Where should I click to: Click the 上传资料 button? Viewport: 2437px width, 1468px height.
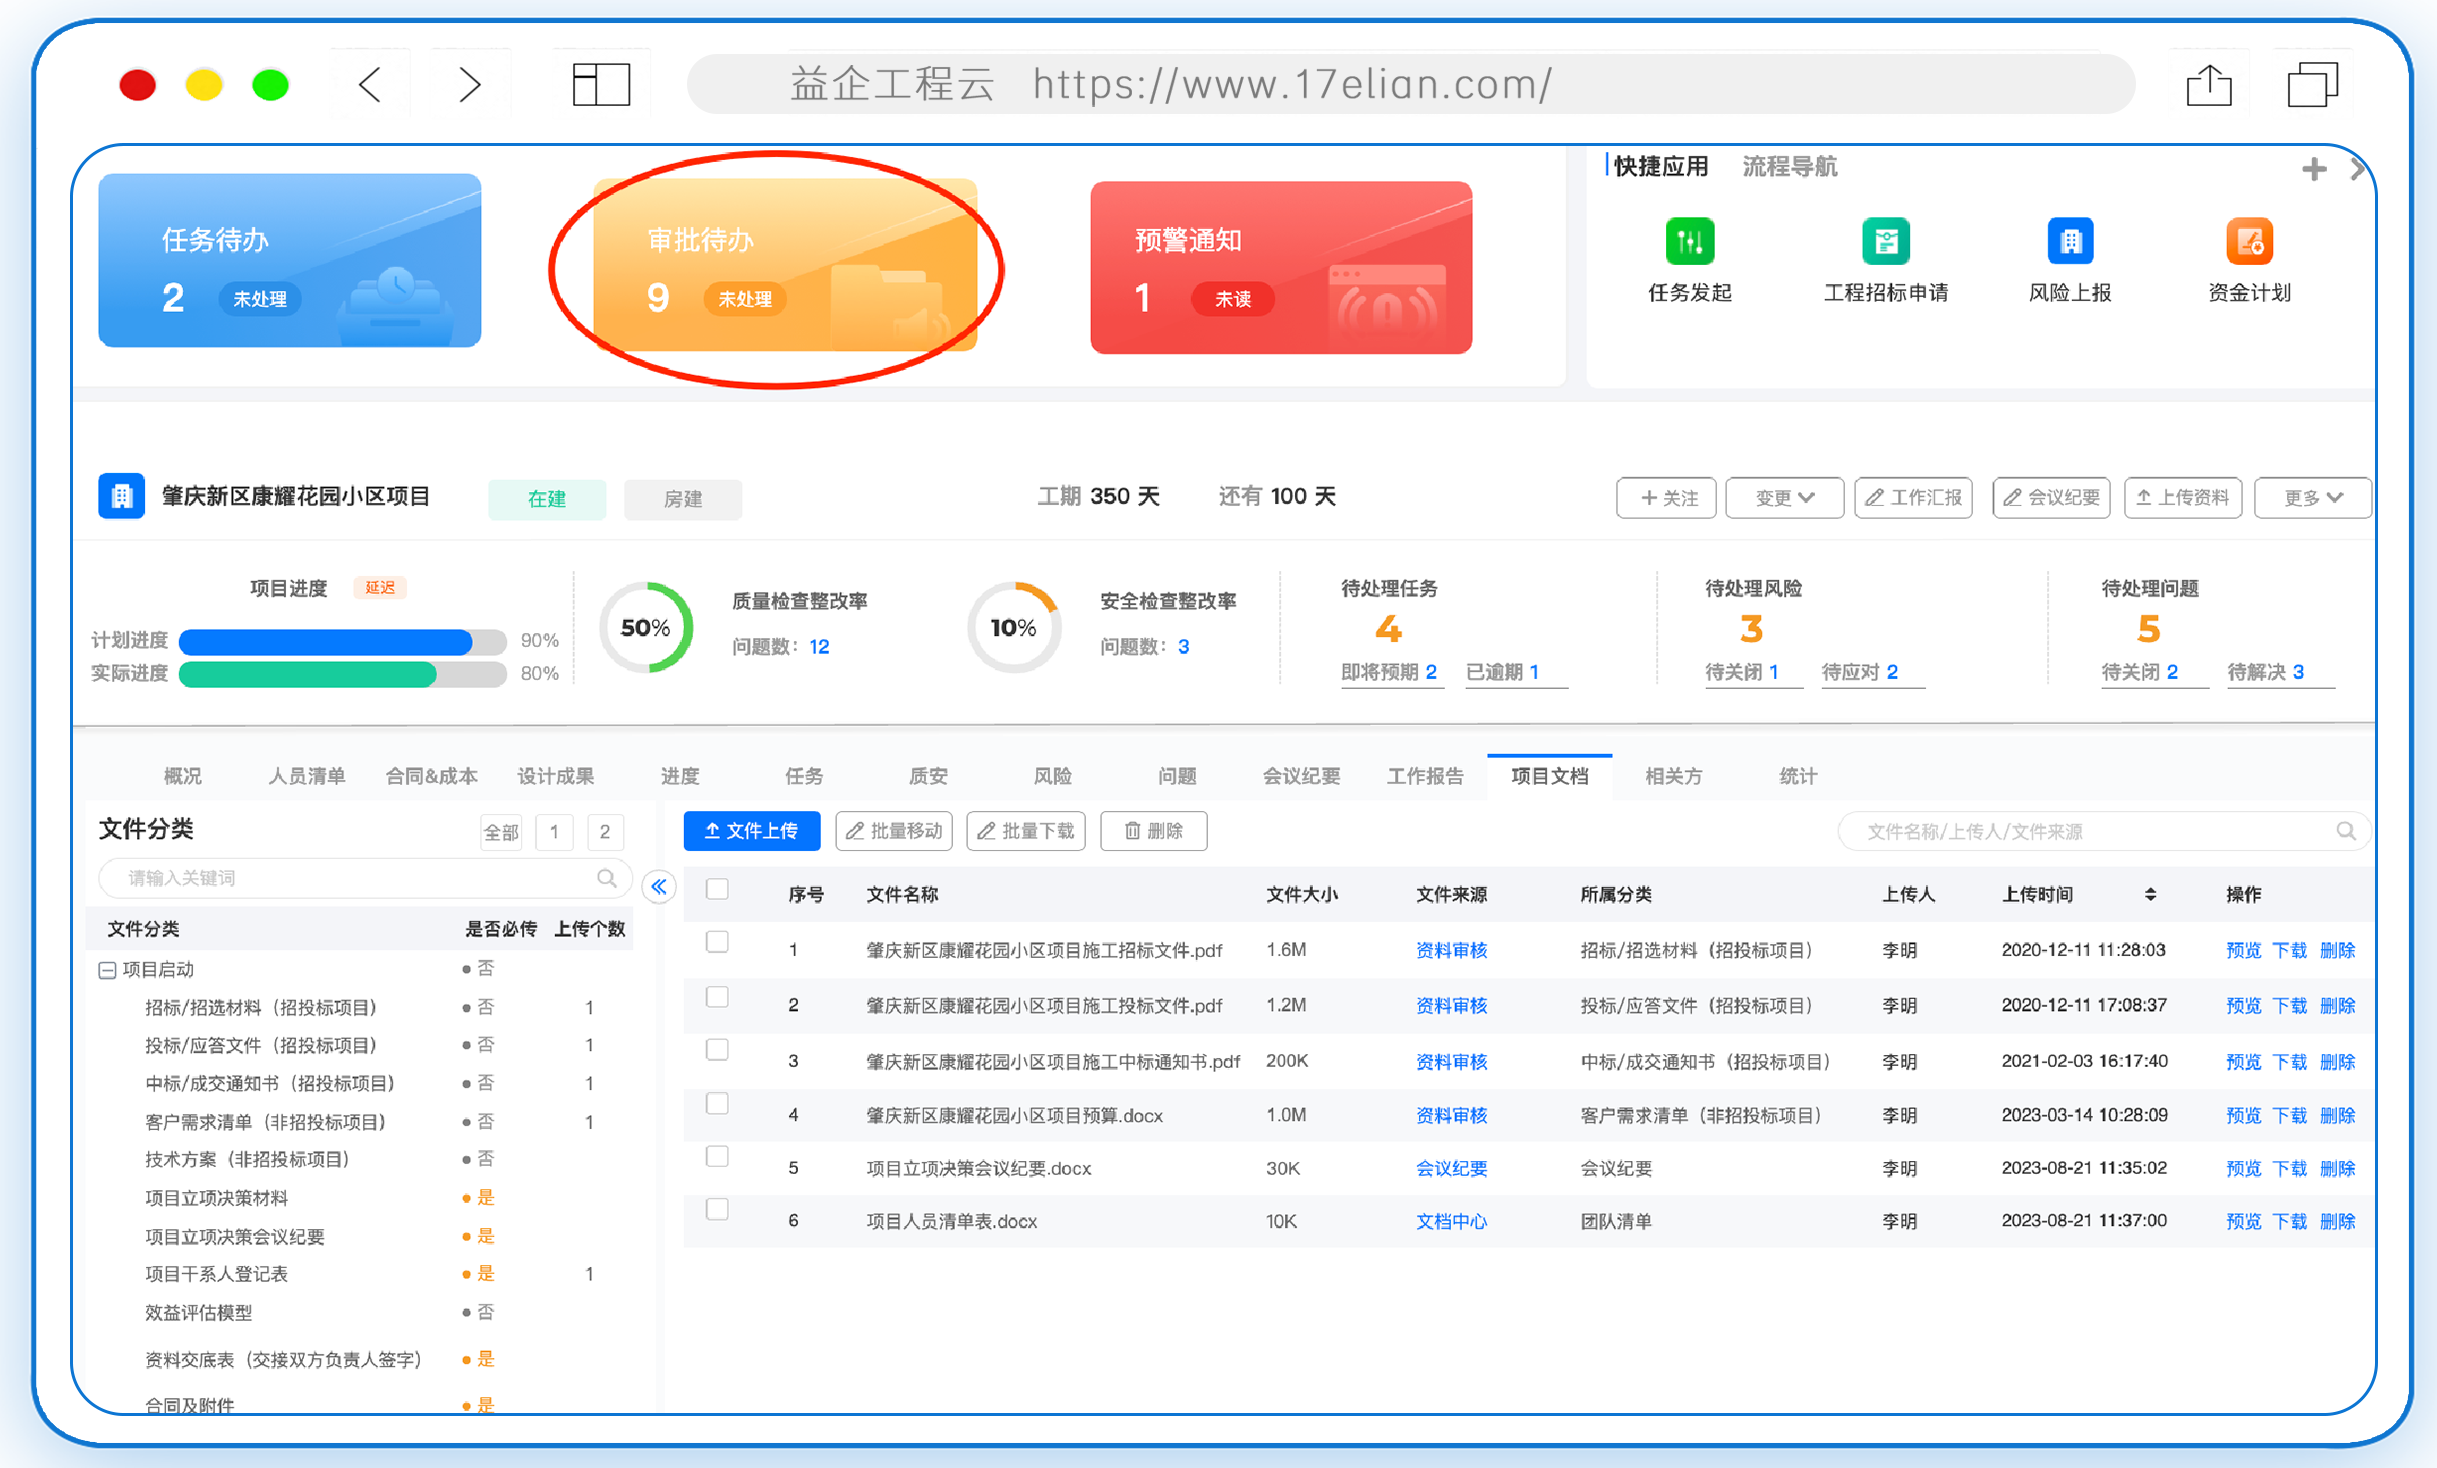pos(2183,498)
